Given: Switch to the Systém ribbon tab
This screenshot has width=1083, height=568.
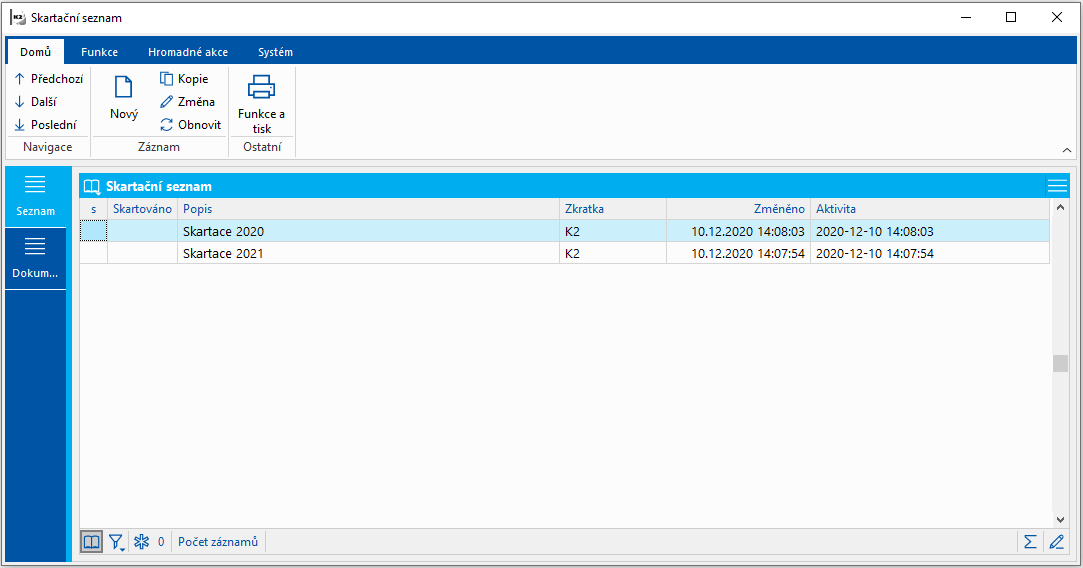Looking at the screenshot, I should pyautogui.click(x=275, y=52).
